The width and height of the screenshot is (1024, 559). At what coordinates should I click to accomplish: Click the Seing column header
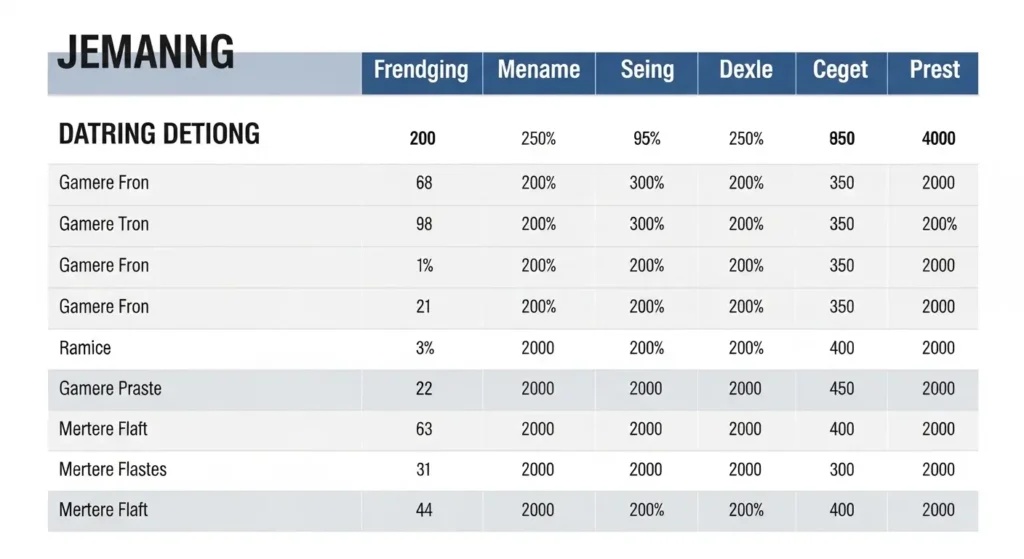(646, 71)
